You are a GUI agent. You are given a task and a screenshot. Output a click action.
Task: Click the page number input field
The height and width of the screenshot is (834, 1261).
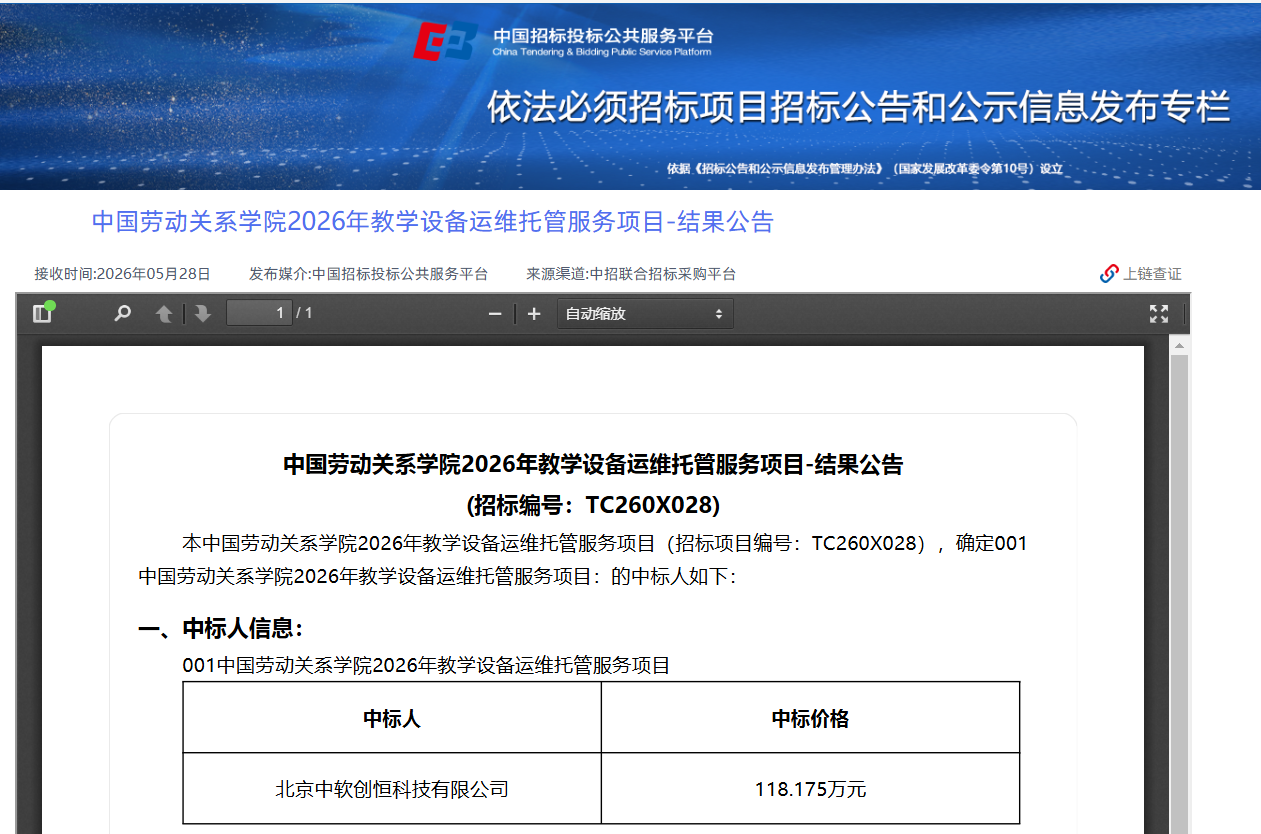[x=259, y=313]
